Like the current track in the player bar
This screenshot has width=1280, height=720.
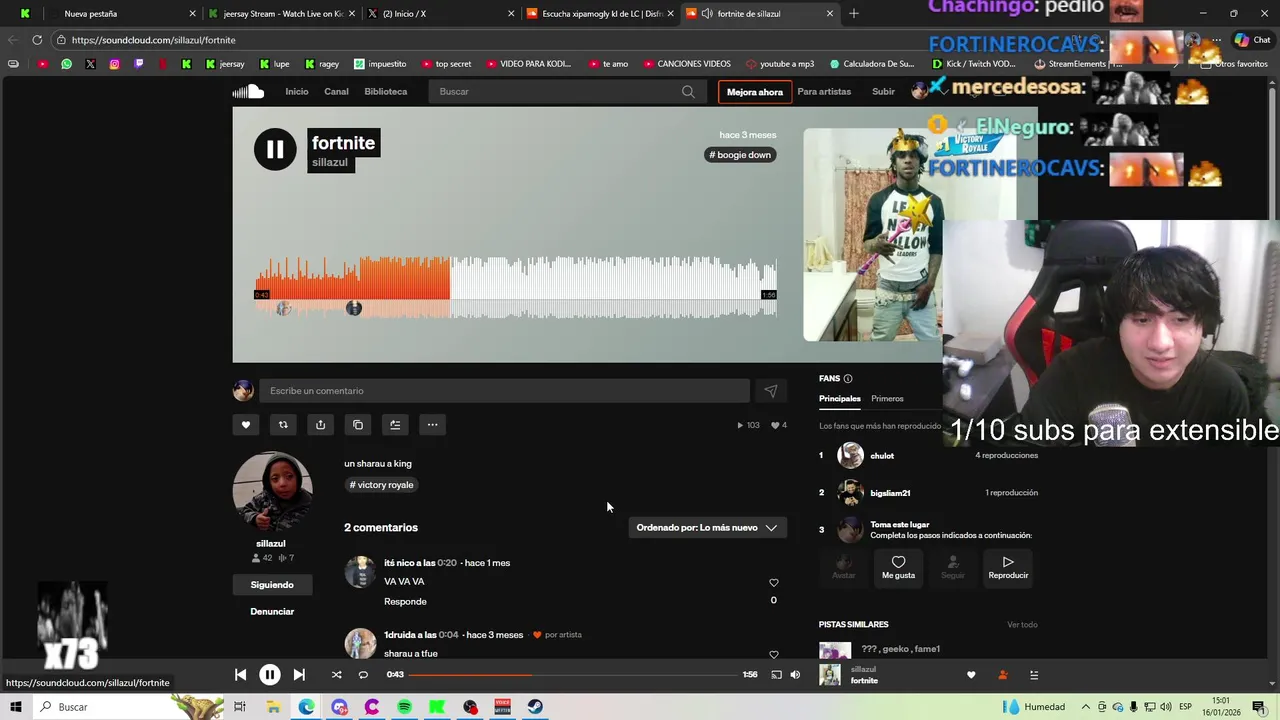tap(971, 675)
